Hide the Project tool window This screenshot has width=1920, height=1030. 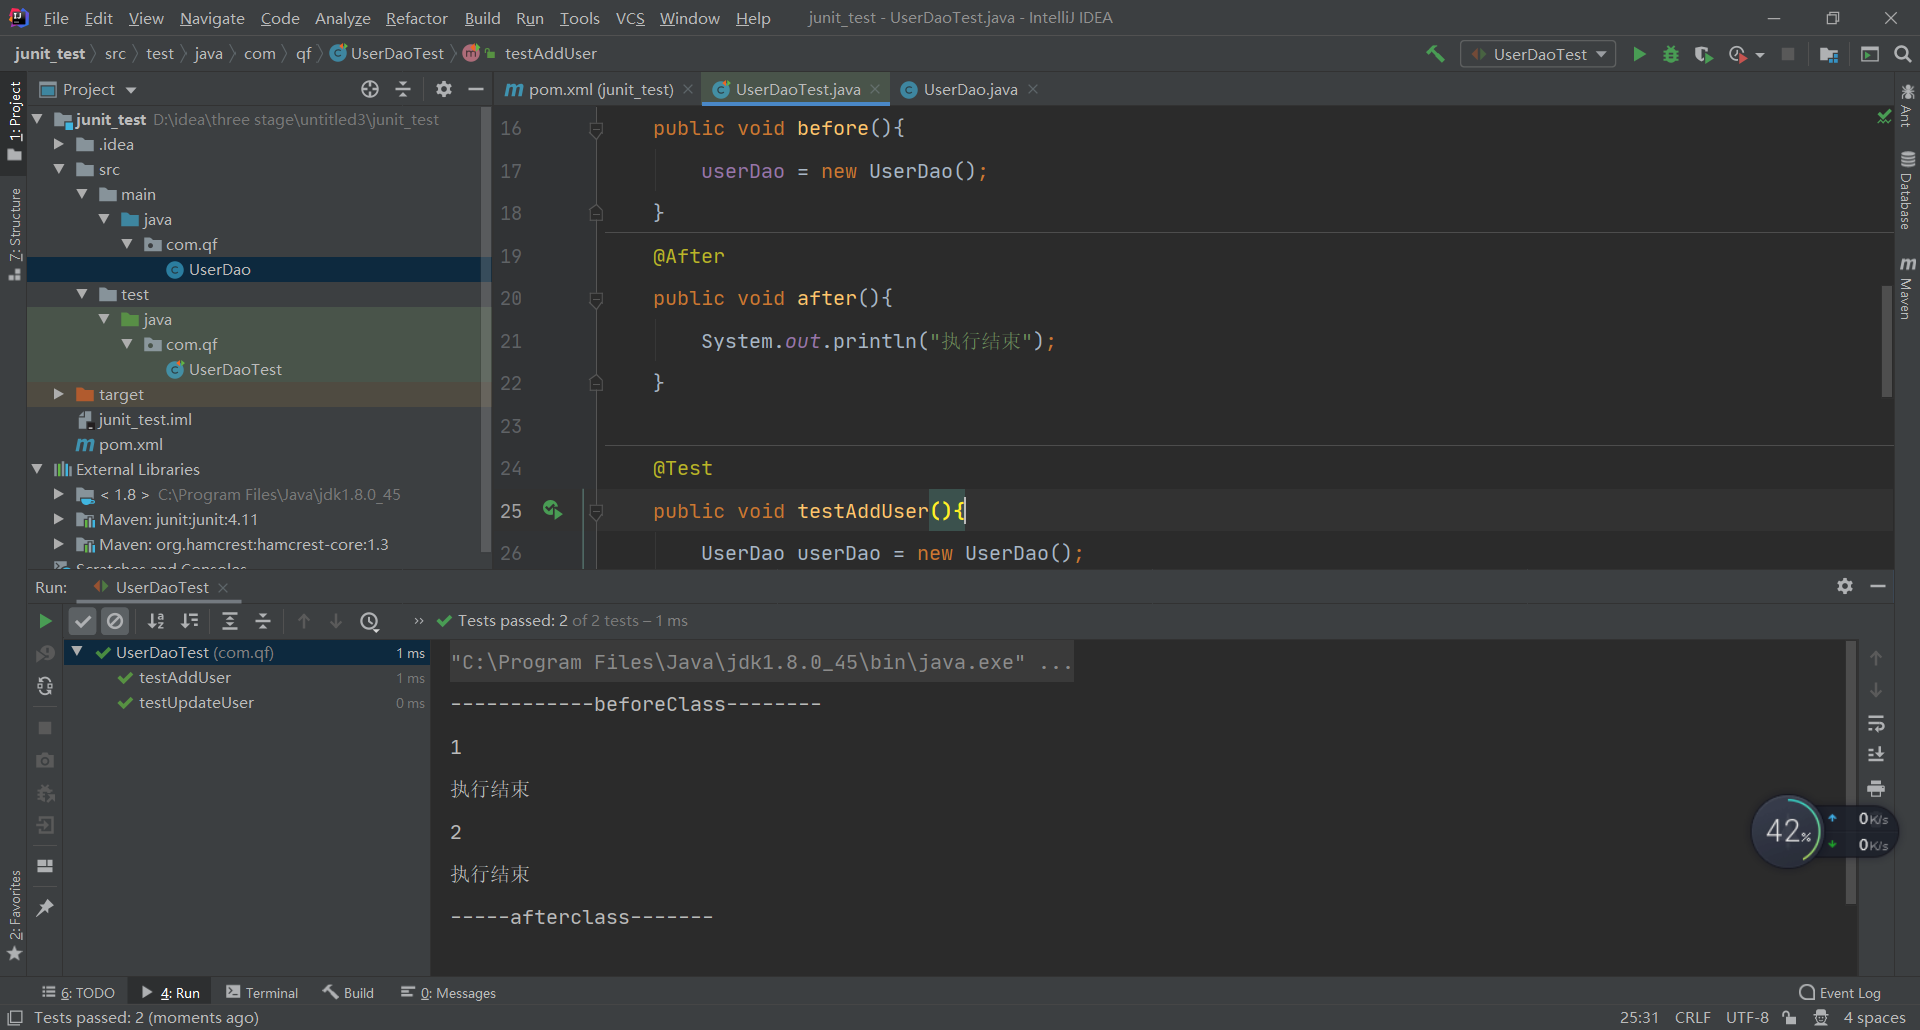pyautogui.click(x=476, y=89)
